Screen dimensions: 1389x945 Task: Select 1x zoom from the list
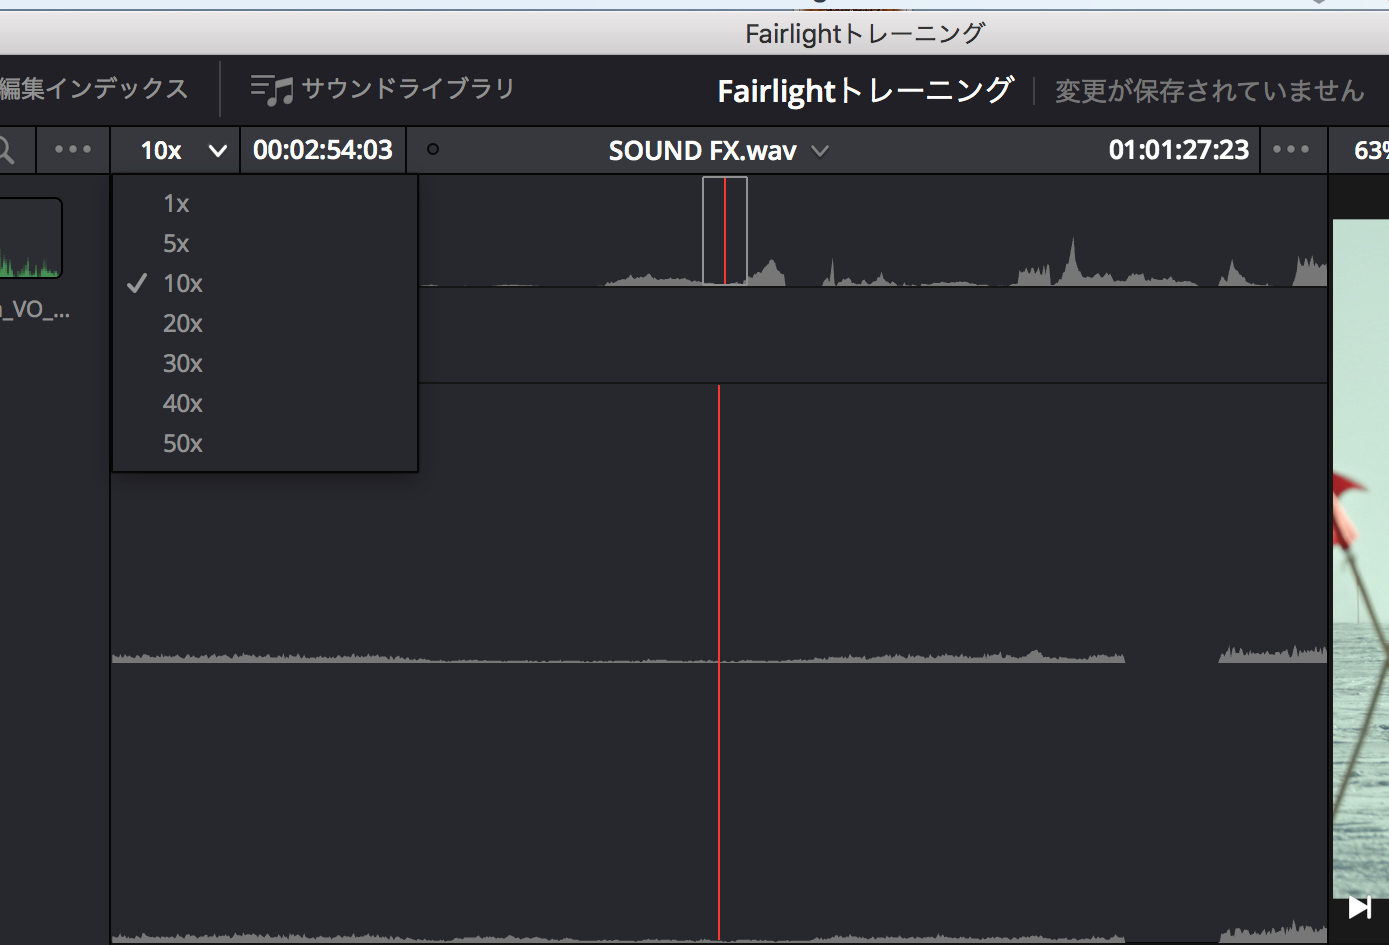pos(176,204)
